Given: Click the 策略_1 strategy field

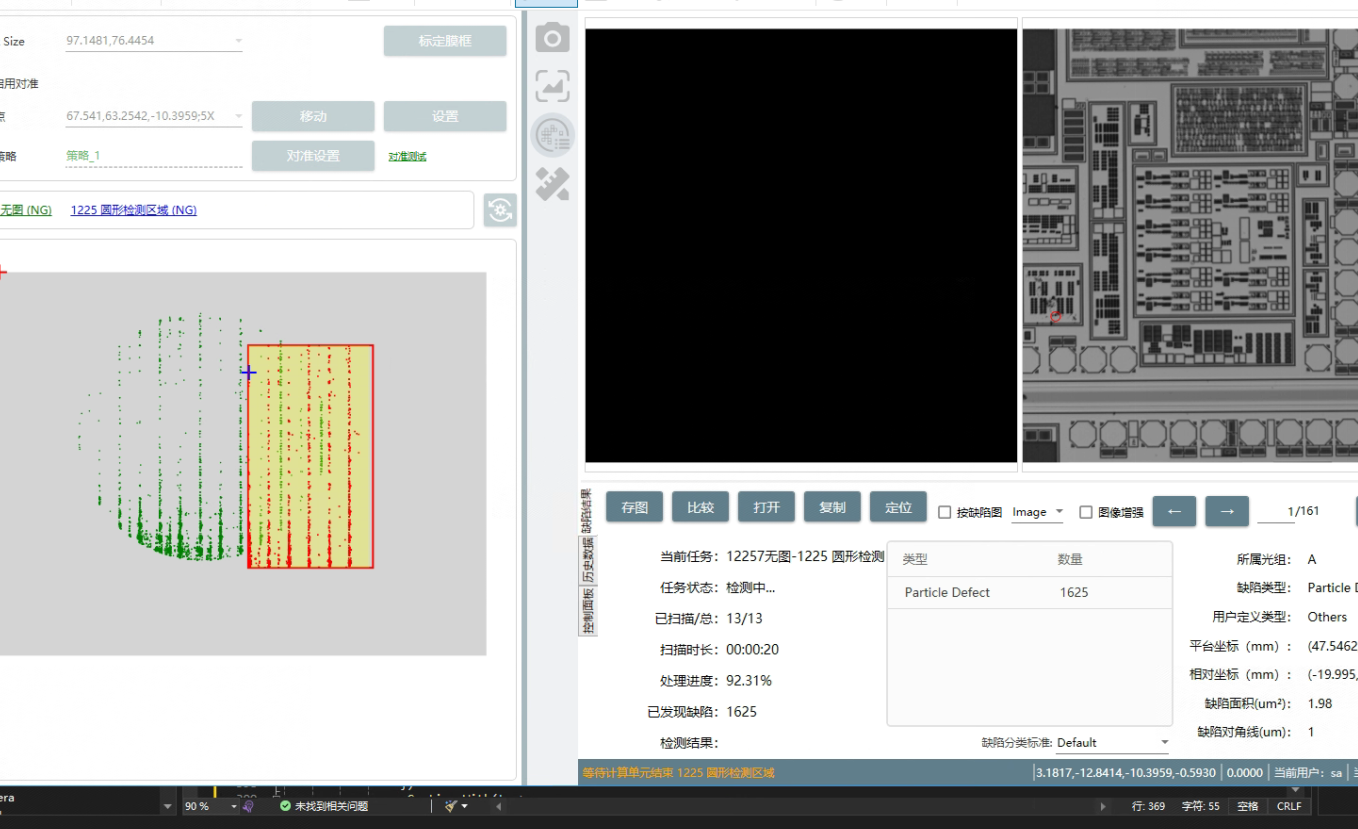Looking at the screenshot, I should (154, 156).
